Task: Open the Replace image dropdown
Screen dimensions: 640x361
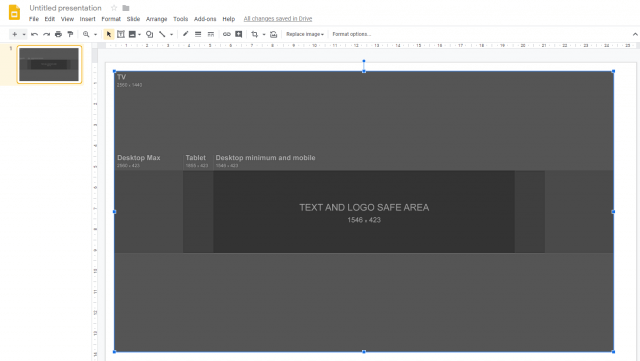Action: pyautogui.click(x=305, y=34)
